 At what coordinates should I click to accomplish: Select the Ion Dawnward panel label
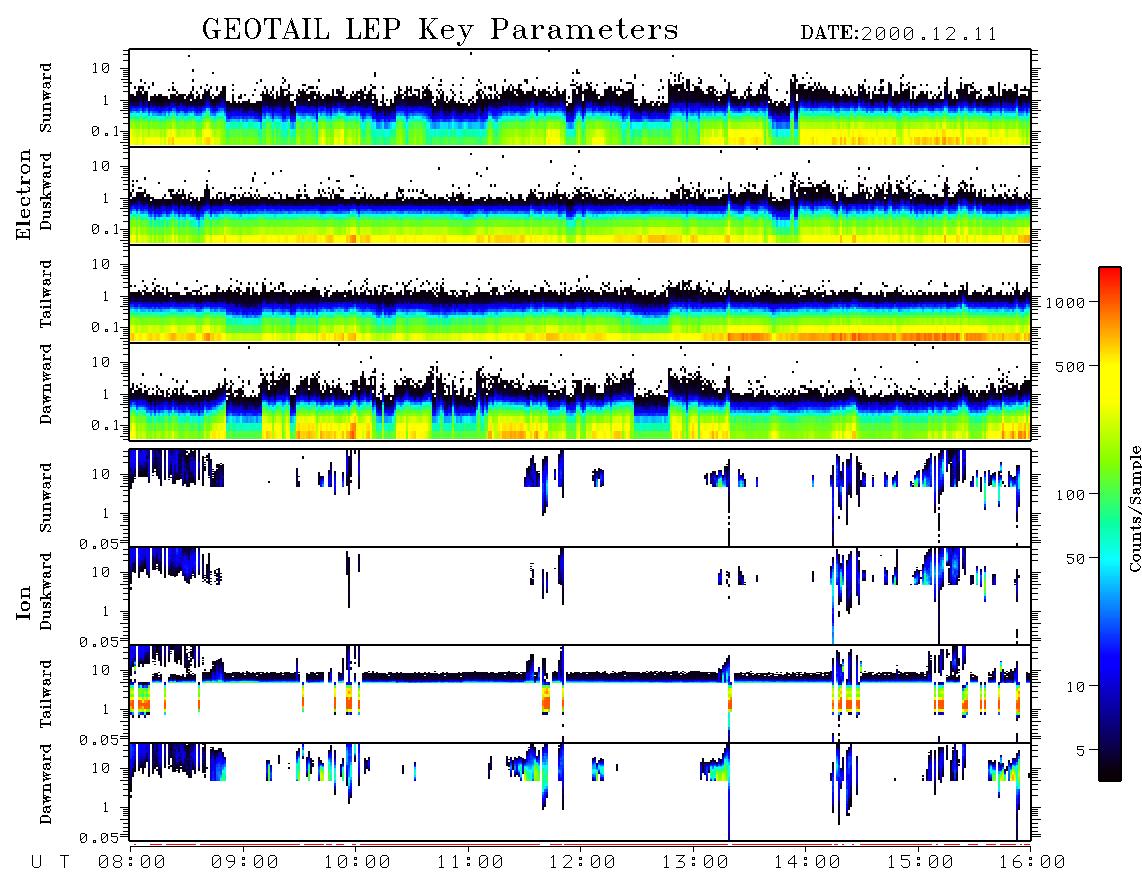(46, 784)
